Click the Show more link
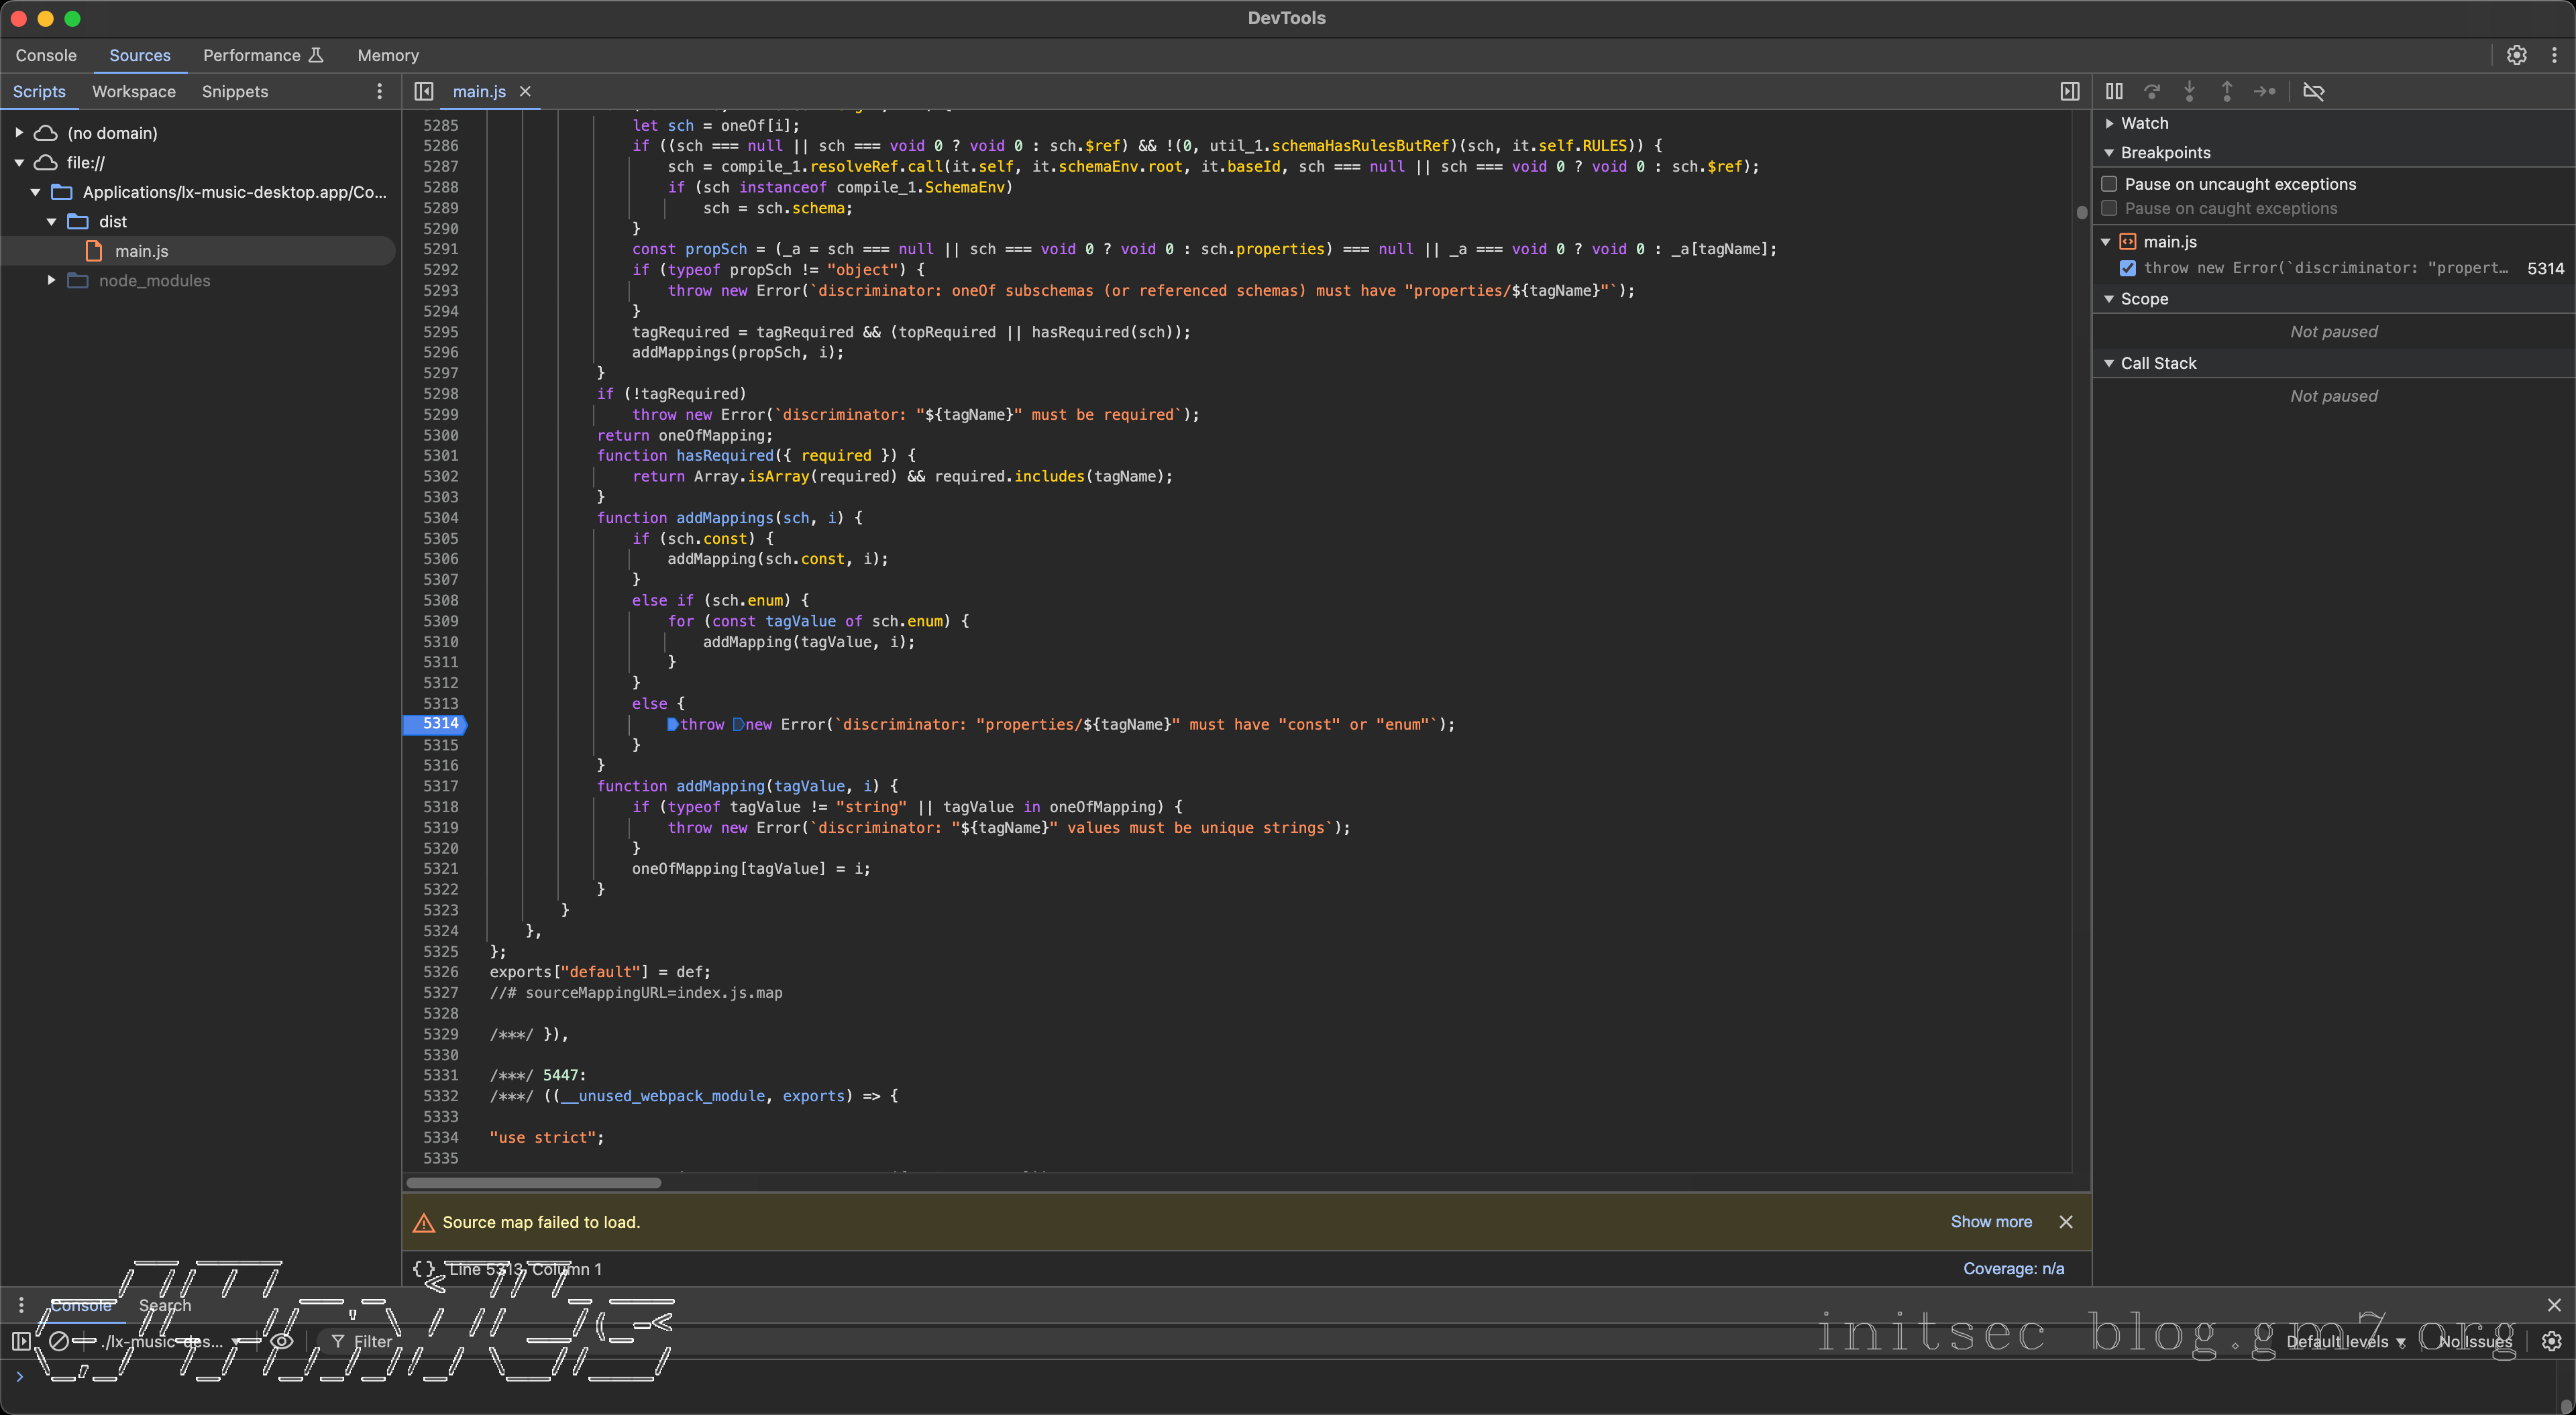The height and width of the screenshot is (1415, 2576). pos(1990,1221)
